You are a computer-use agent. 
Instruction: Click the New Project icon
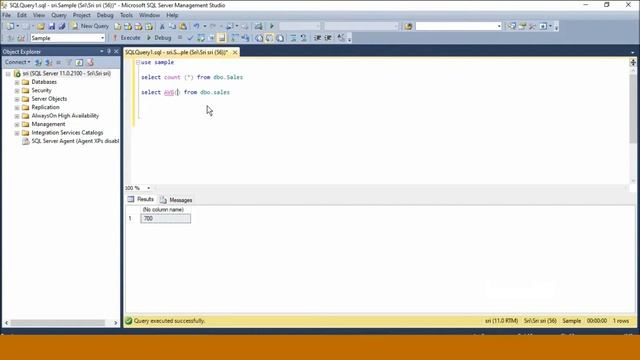11,26
